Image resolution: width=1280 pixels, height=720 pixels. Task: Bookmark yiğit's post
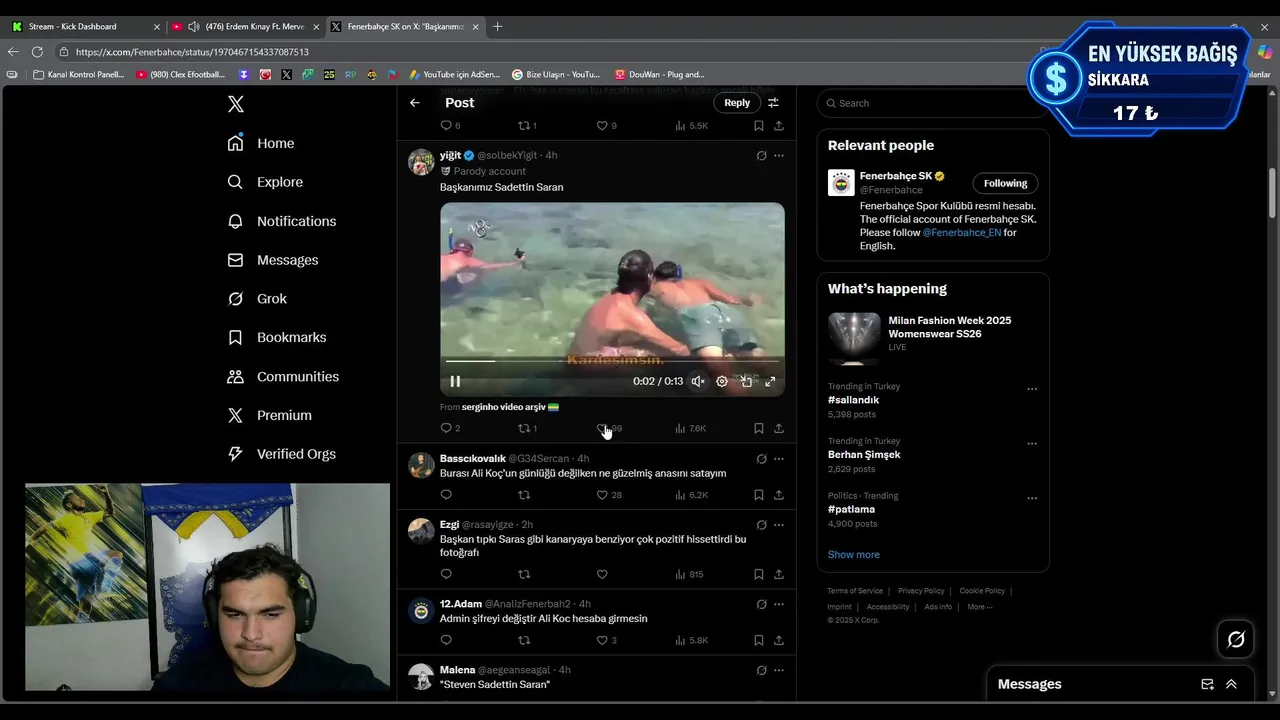[x=758, y=428]
